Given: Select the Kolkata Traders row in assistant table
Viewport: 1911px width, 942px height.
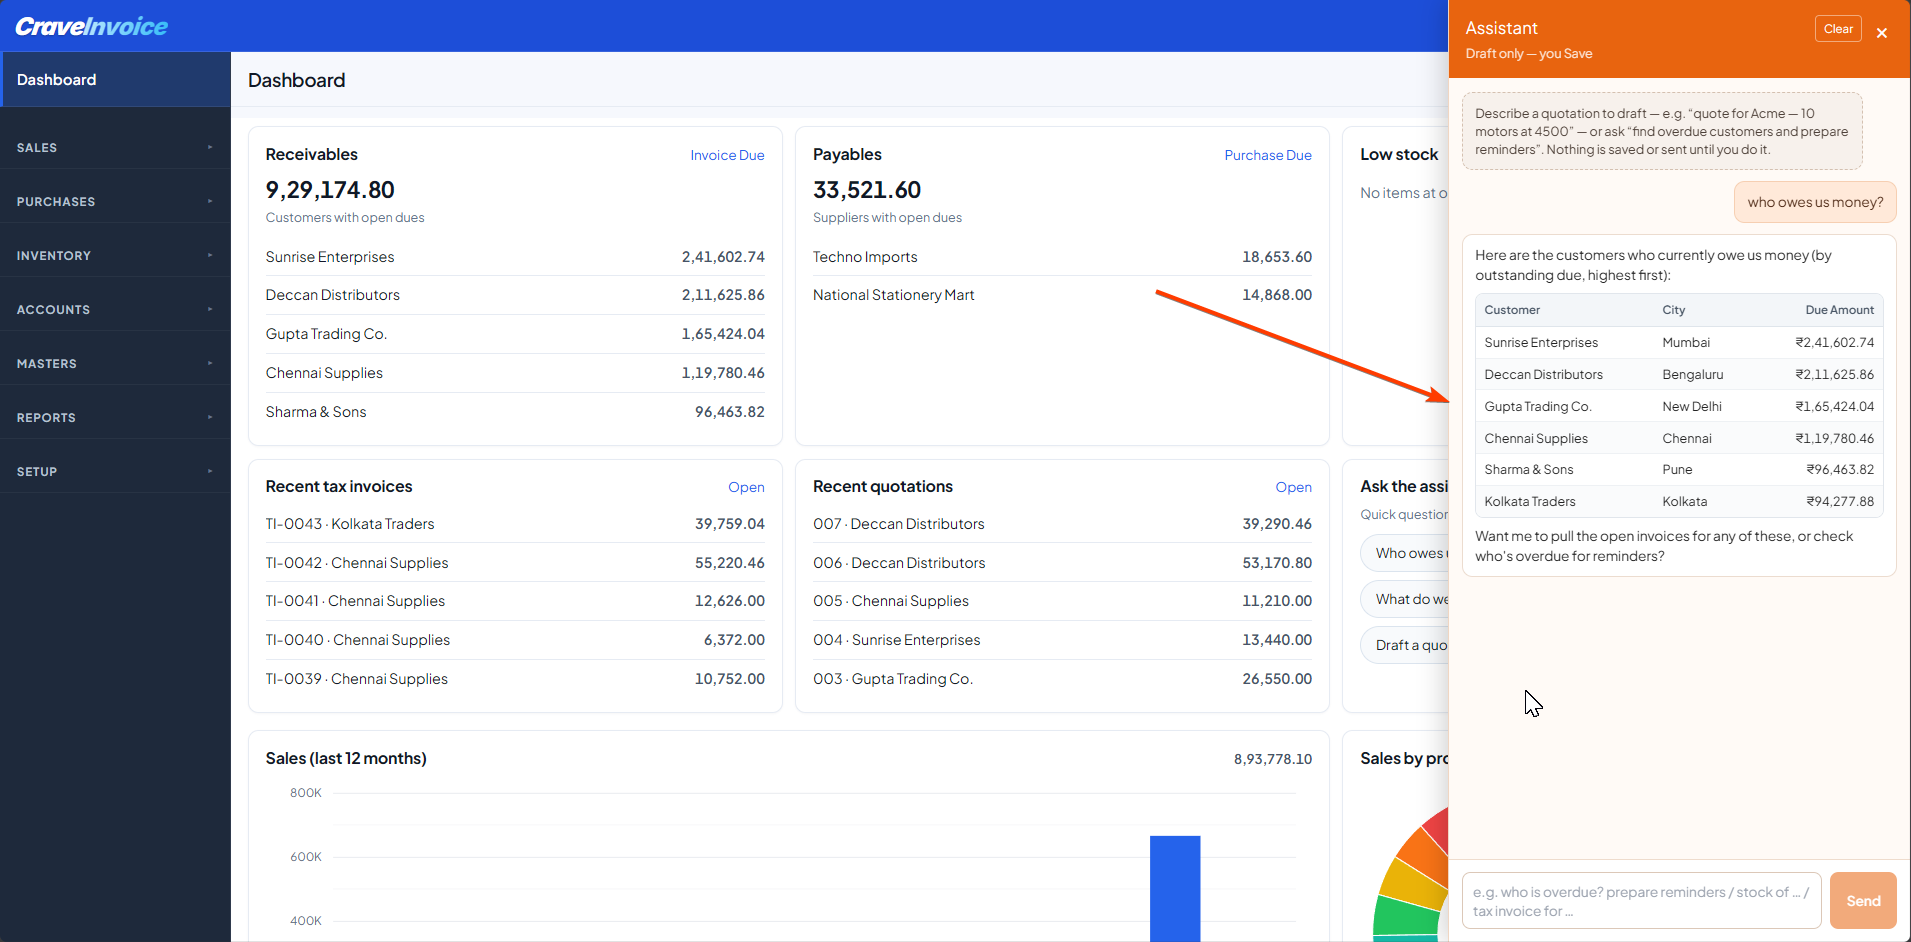Looking at the screenshot, I should tap(1679, 502).
